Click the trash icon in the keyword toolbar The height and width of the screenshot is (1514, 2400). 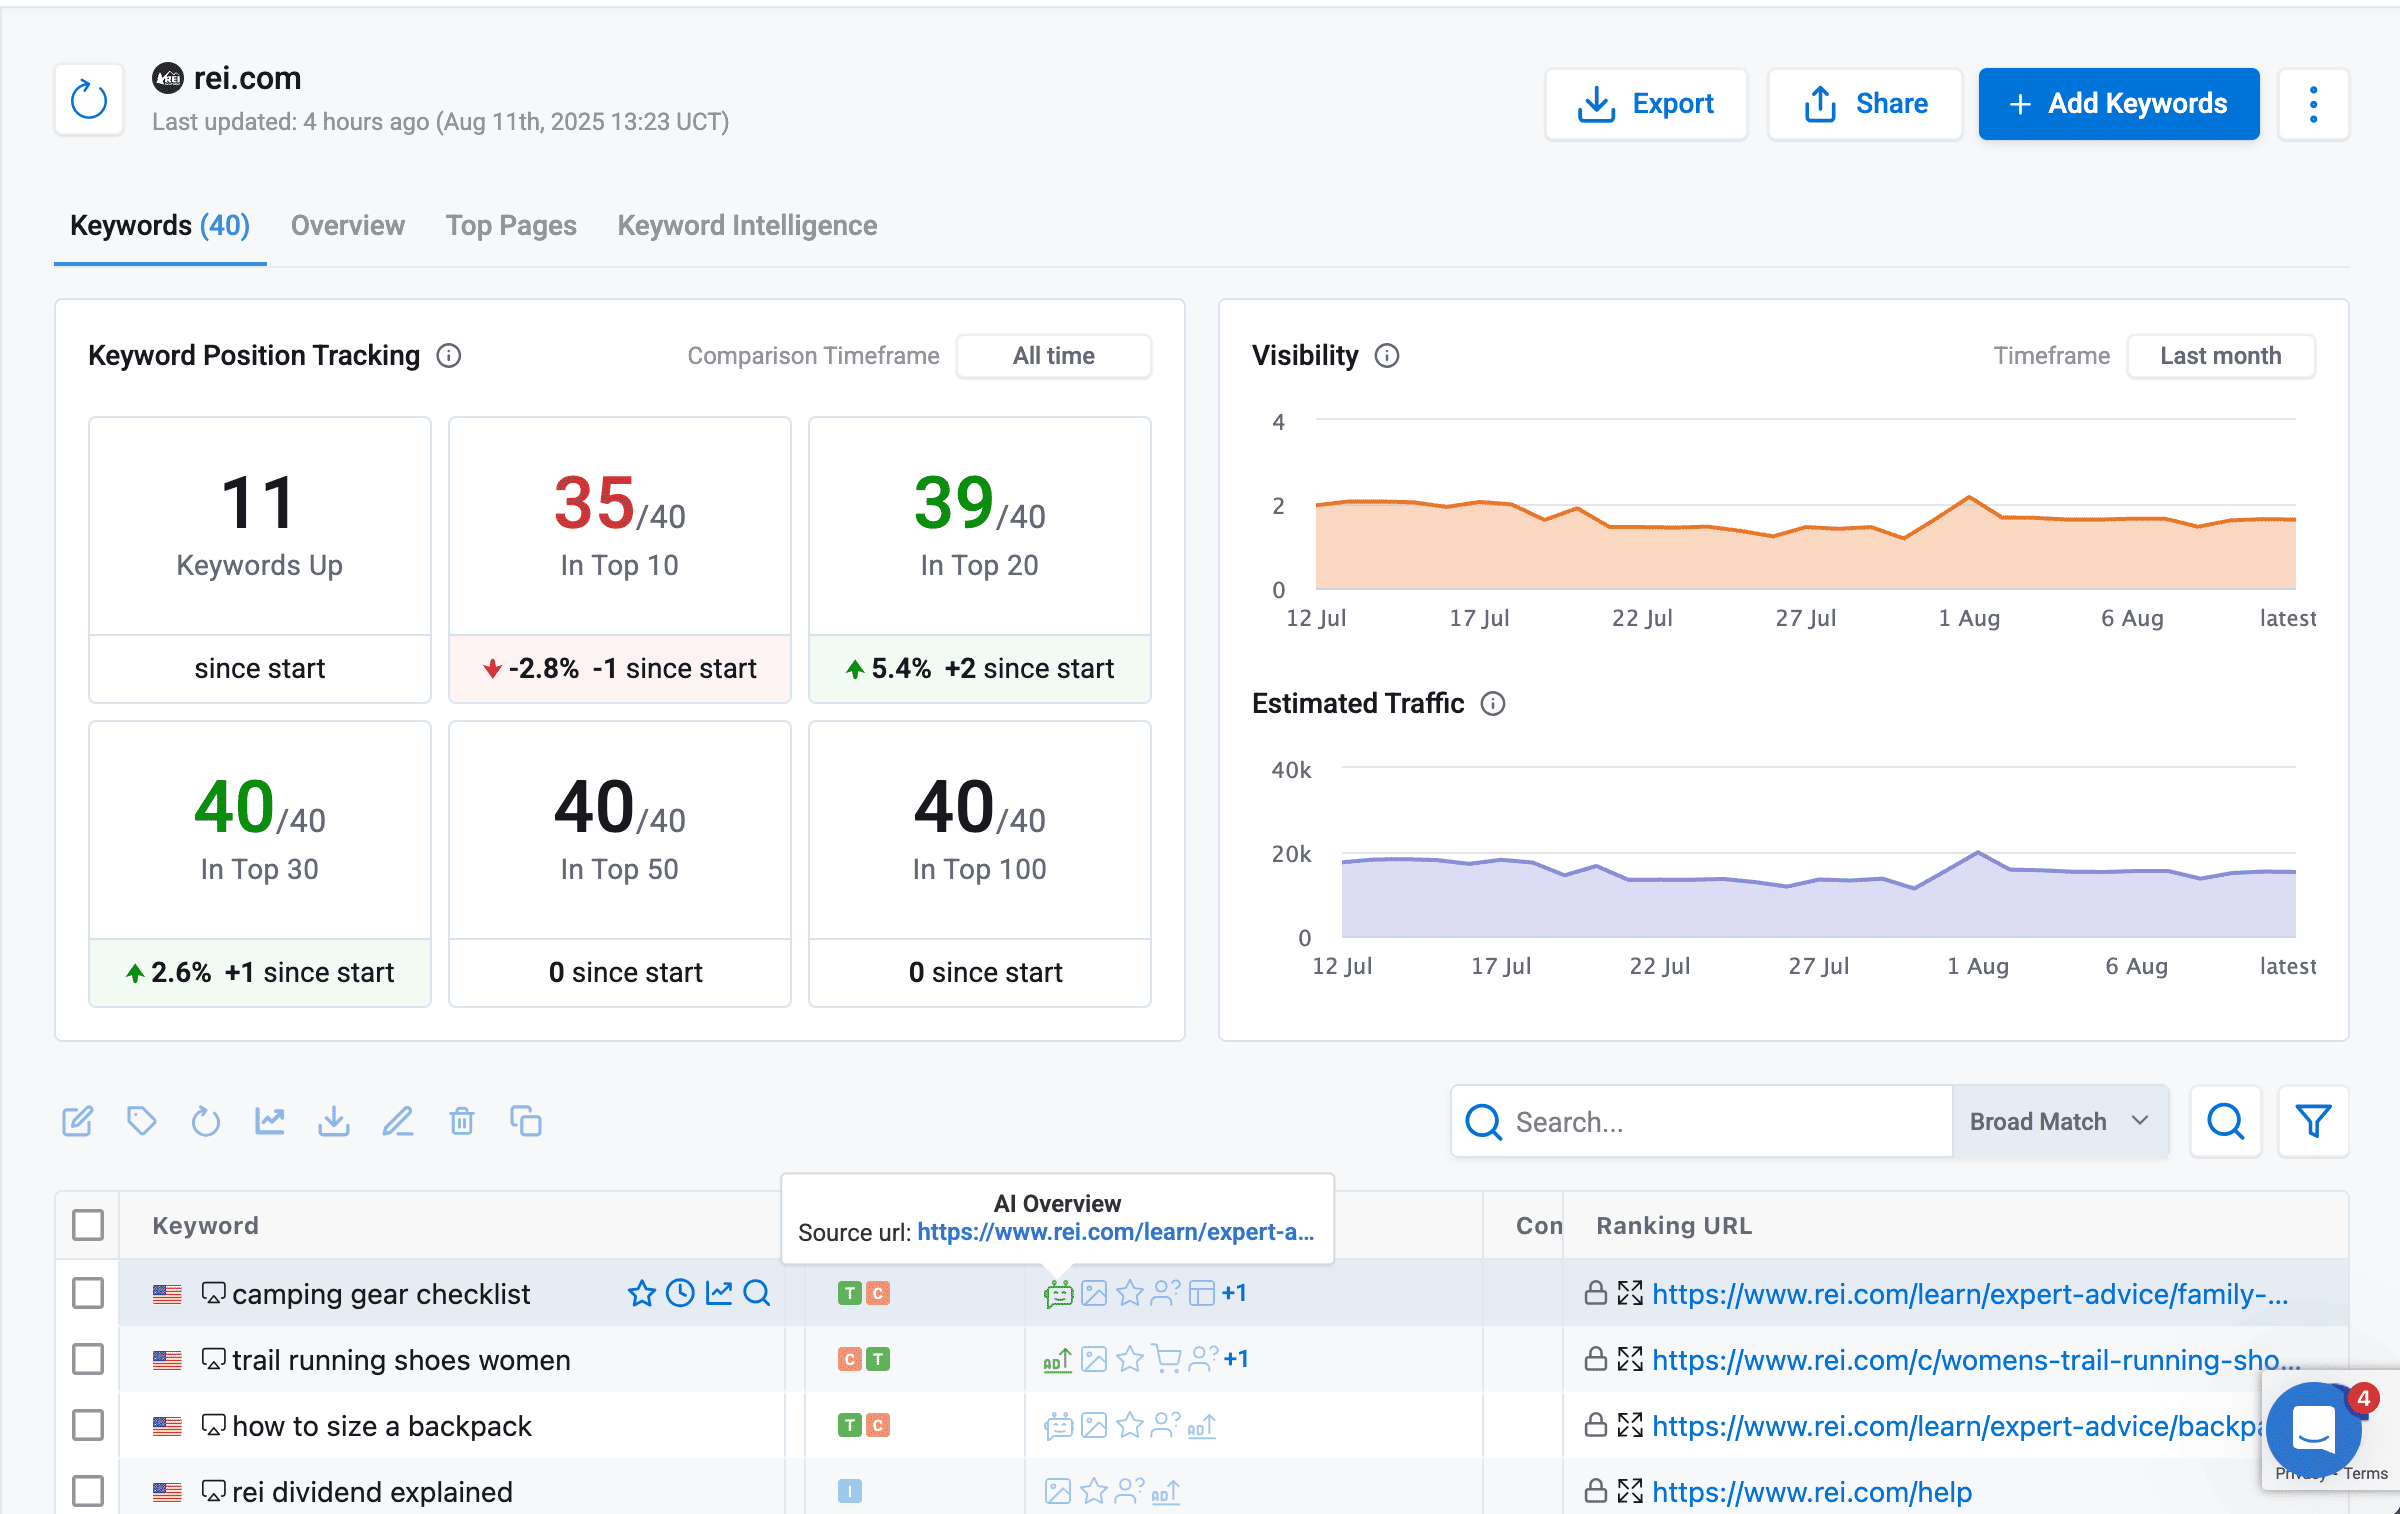pyautogui.click(x=462, y=1121)
